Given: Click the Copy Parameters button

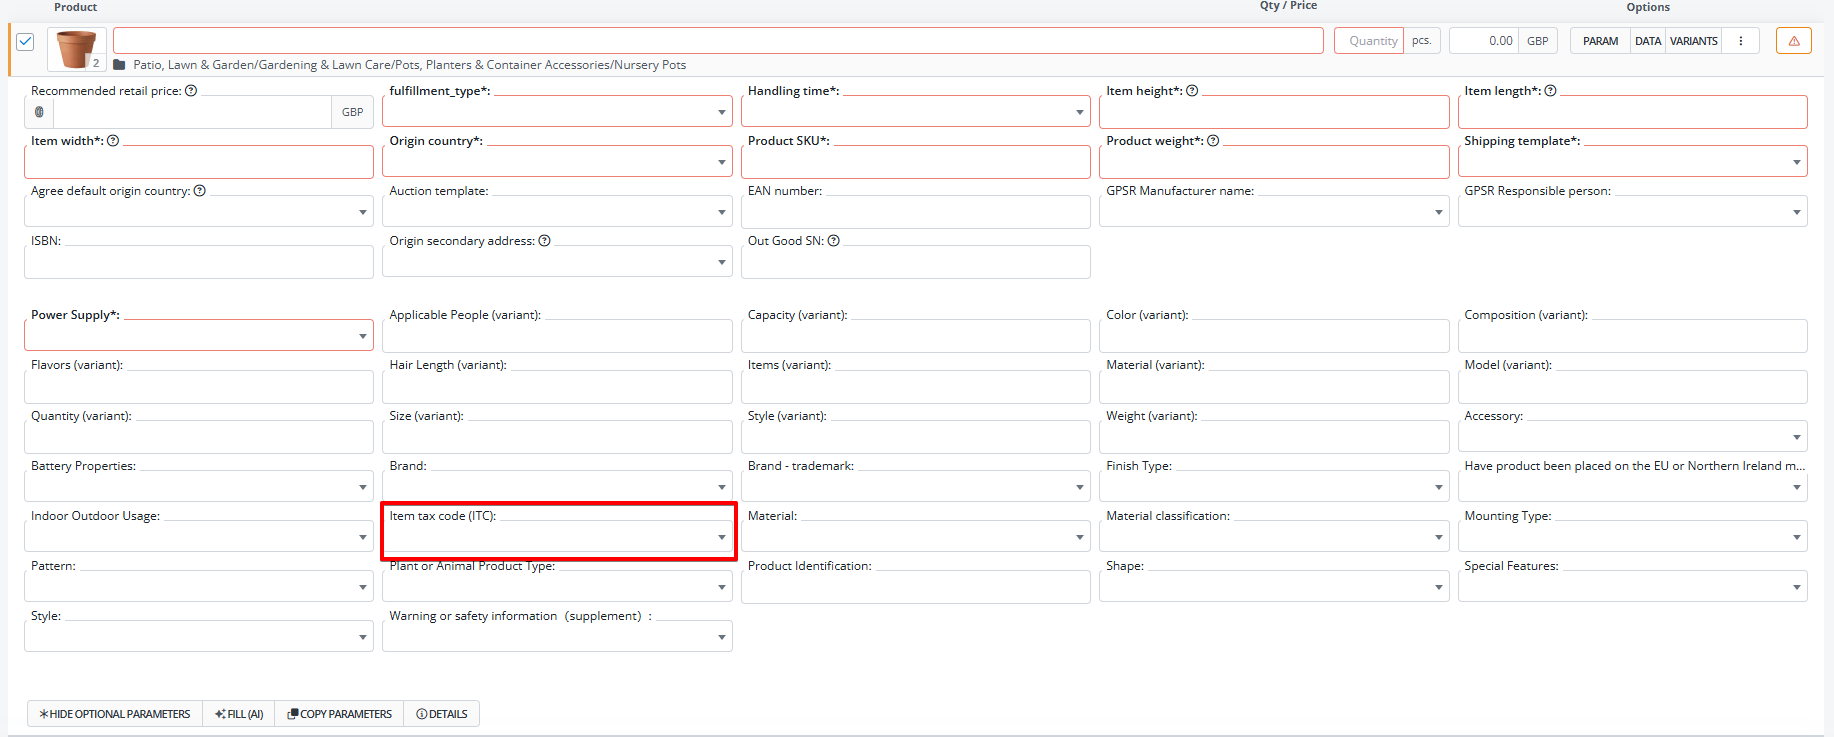Looking at the screenshot, I should coord(340,714).
